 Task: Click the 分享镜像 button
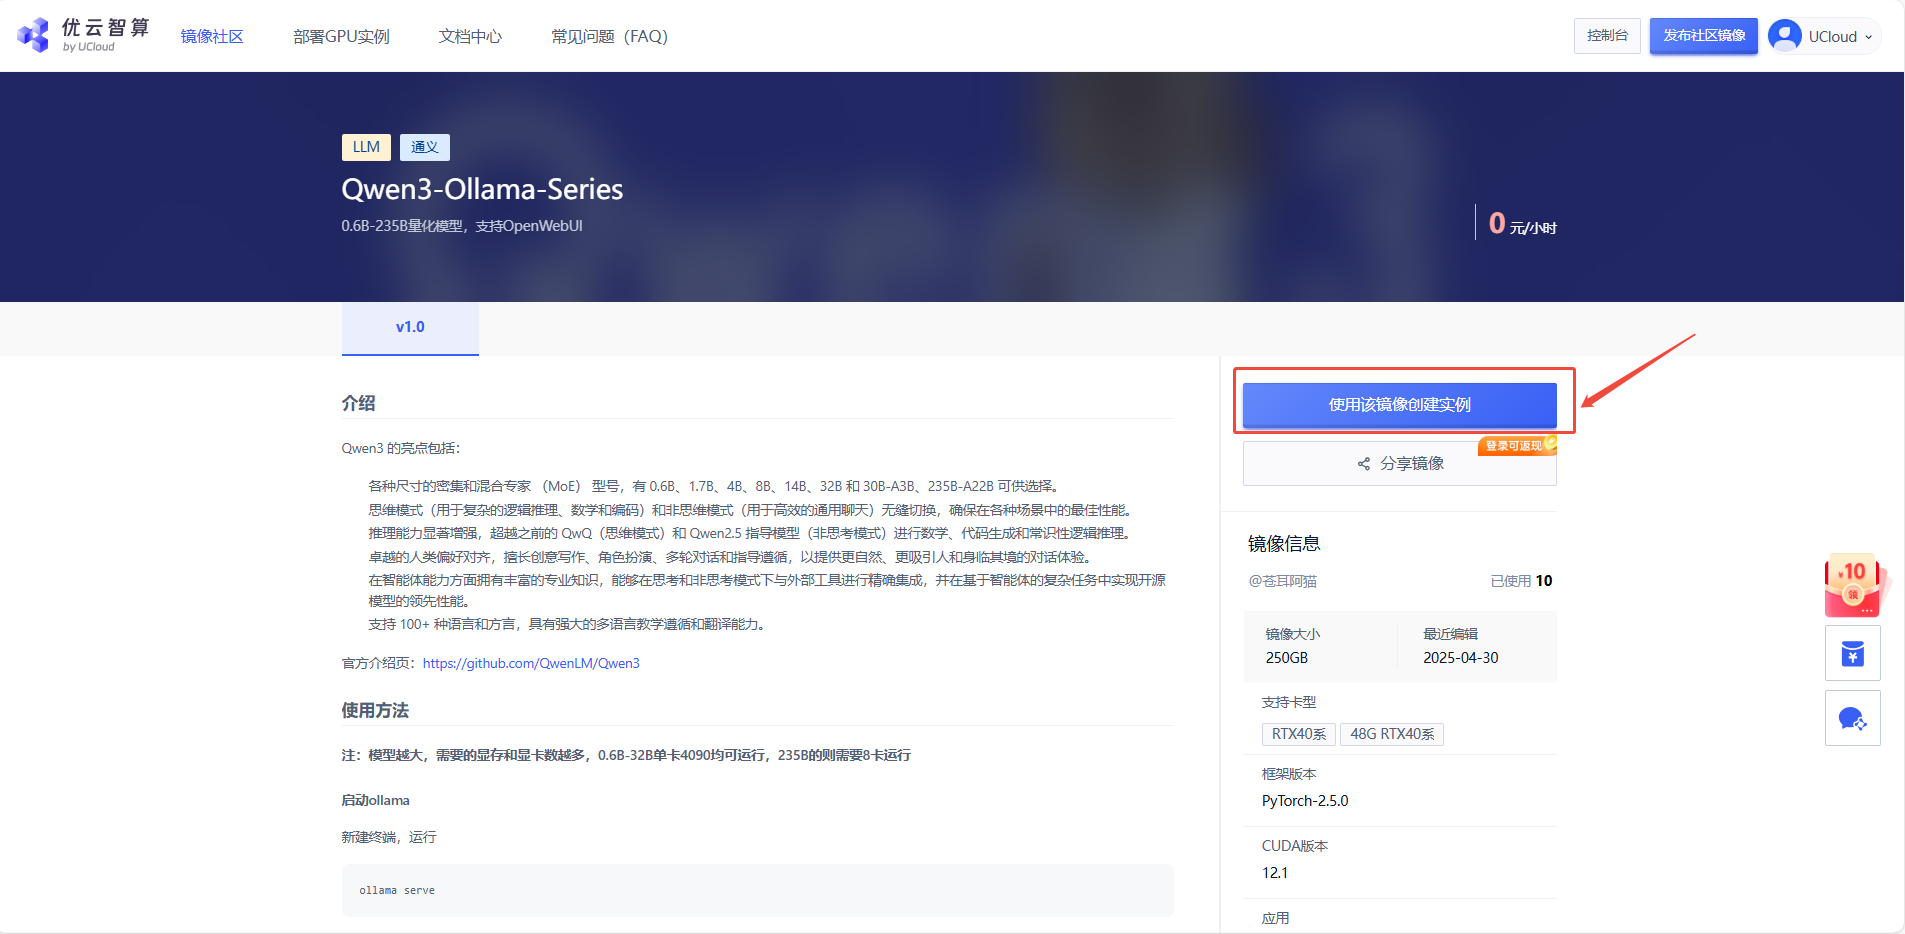[1399, 464]
